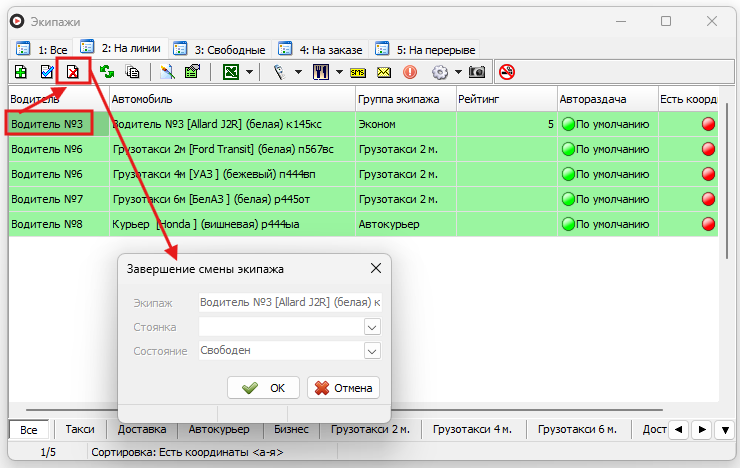Select the Грузотакси 4м [УАЗ] row
This screenshot has height=468, width=740.
tap(363, 174)
